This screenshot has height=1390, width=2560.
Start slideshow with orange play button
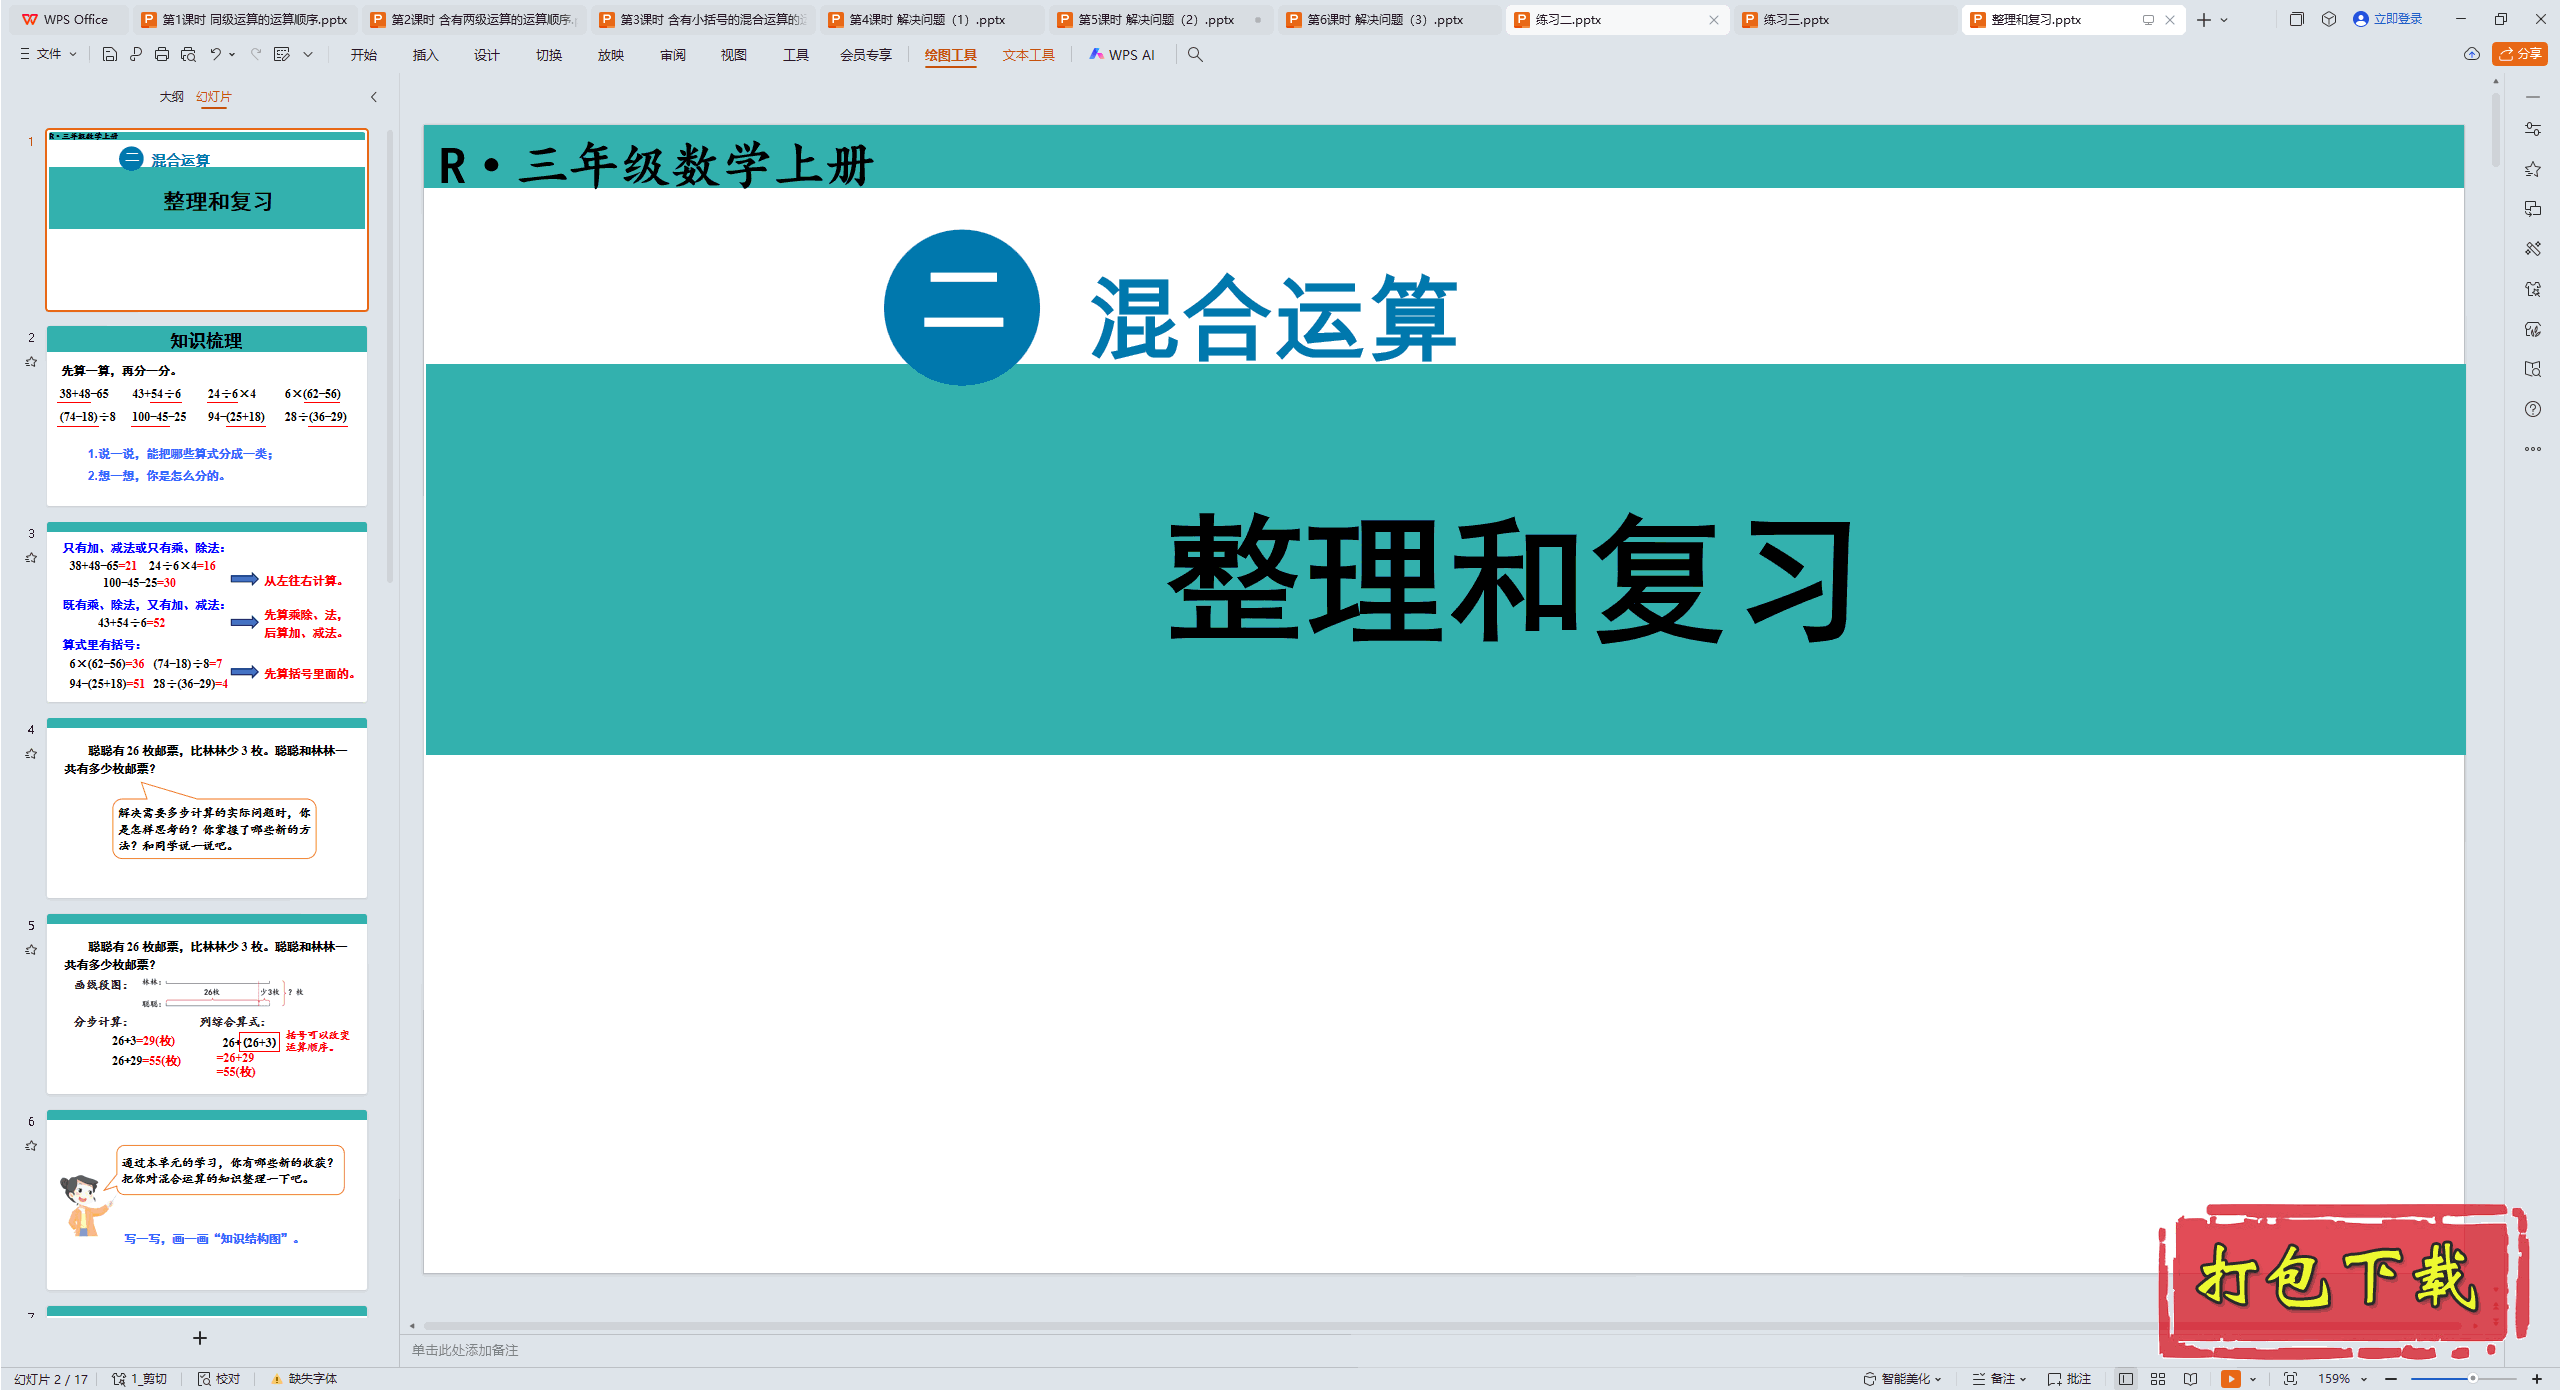(2230, 1379)
